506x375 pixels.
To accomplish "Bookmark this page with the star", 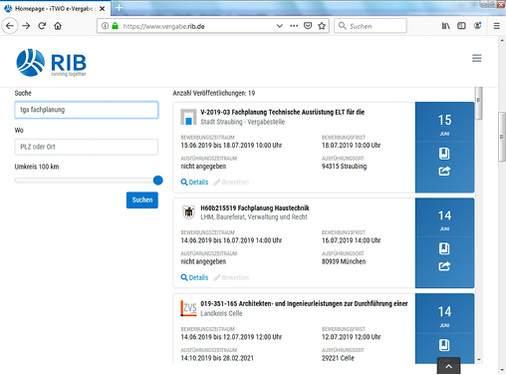I will pos(322,26).
